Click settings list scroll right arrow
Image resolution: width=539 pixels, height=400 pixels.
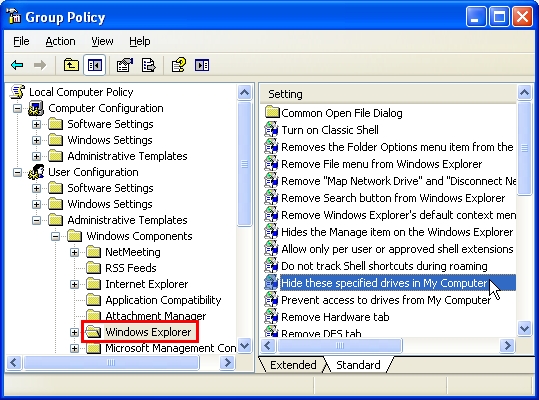click(x=507, y=345)
